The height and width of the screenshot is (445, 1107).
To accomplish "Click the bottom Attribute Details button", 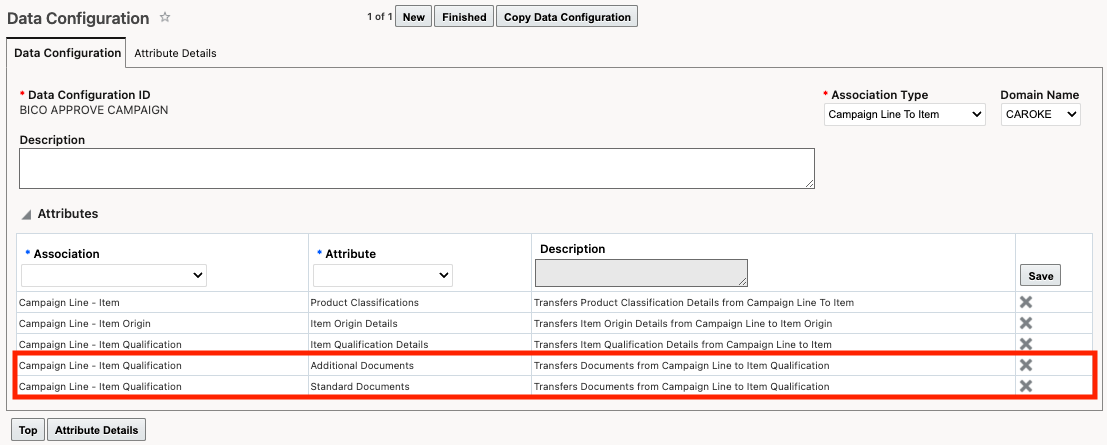I will (97, 430).
